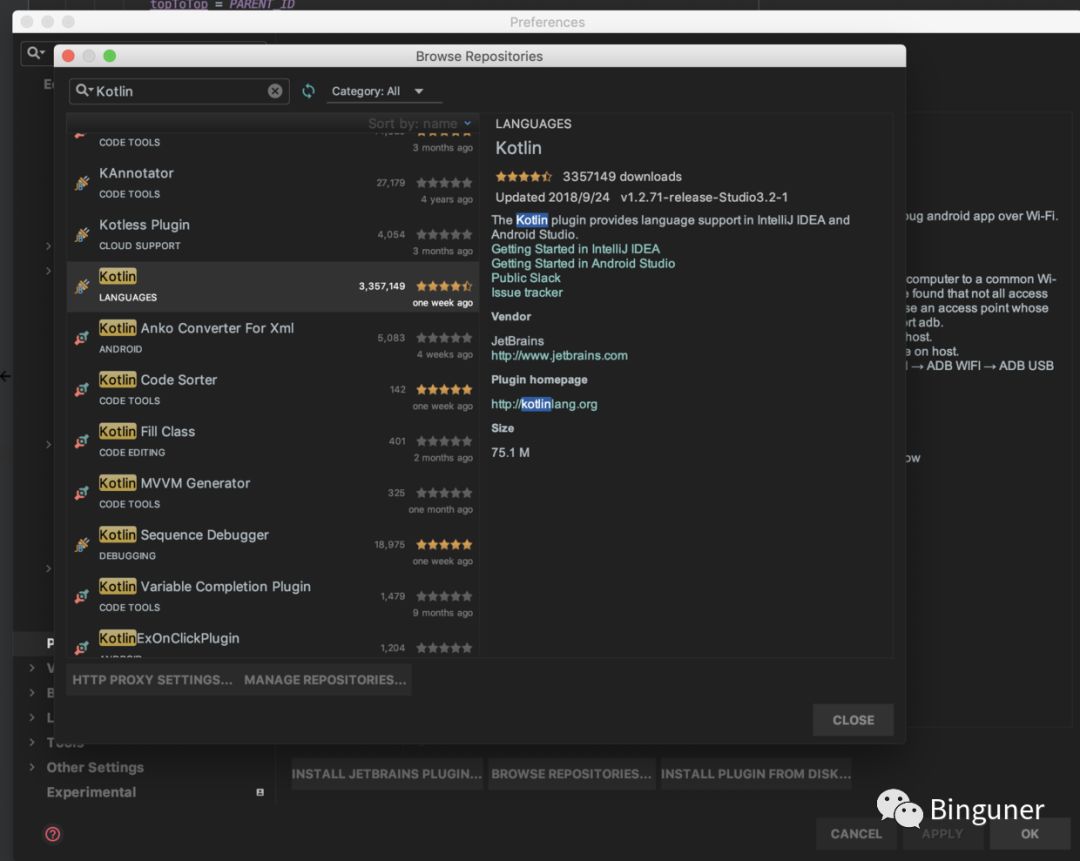The width and height of the screenshot is (1080, 861).
Task: Click APPLY in the Preferences window
Action: pos(942,833)
